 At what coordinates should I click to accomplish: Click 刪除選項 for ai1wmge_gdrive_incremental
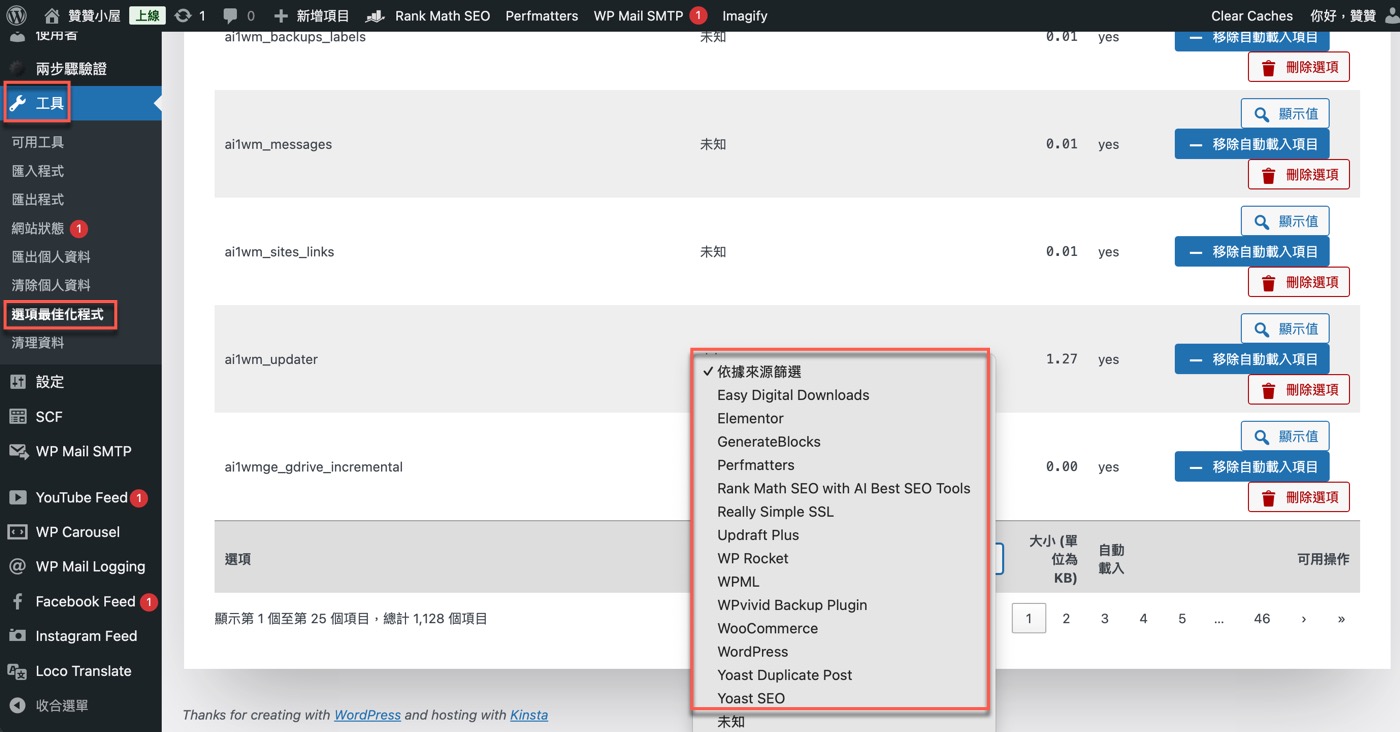(x=1298, y=497)
